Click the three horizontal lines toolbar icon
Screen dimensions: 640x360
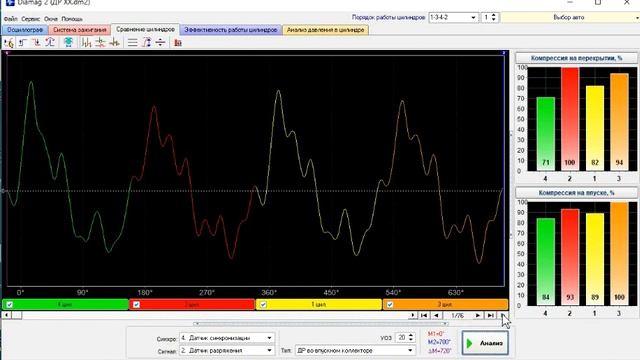pyautogui.click(x=132, y=42)
